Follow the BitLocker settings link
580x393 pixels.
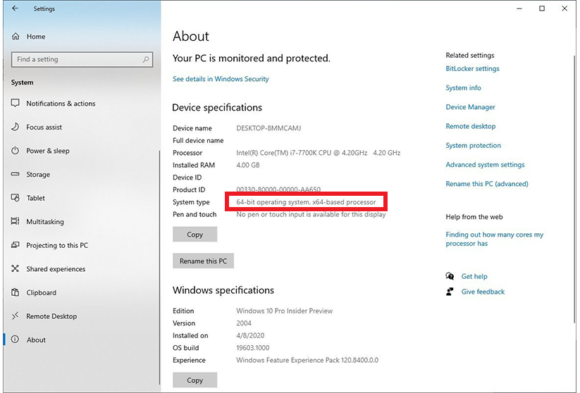click(472, 68)
